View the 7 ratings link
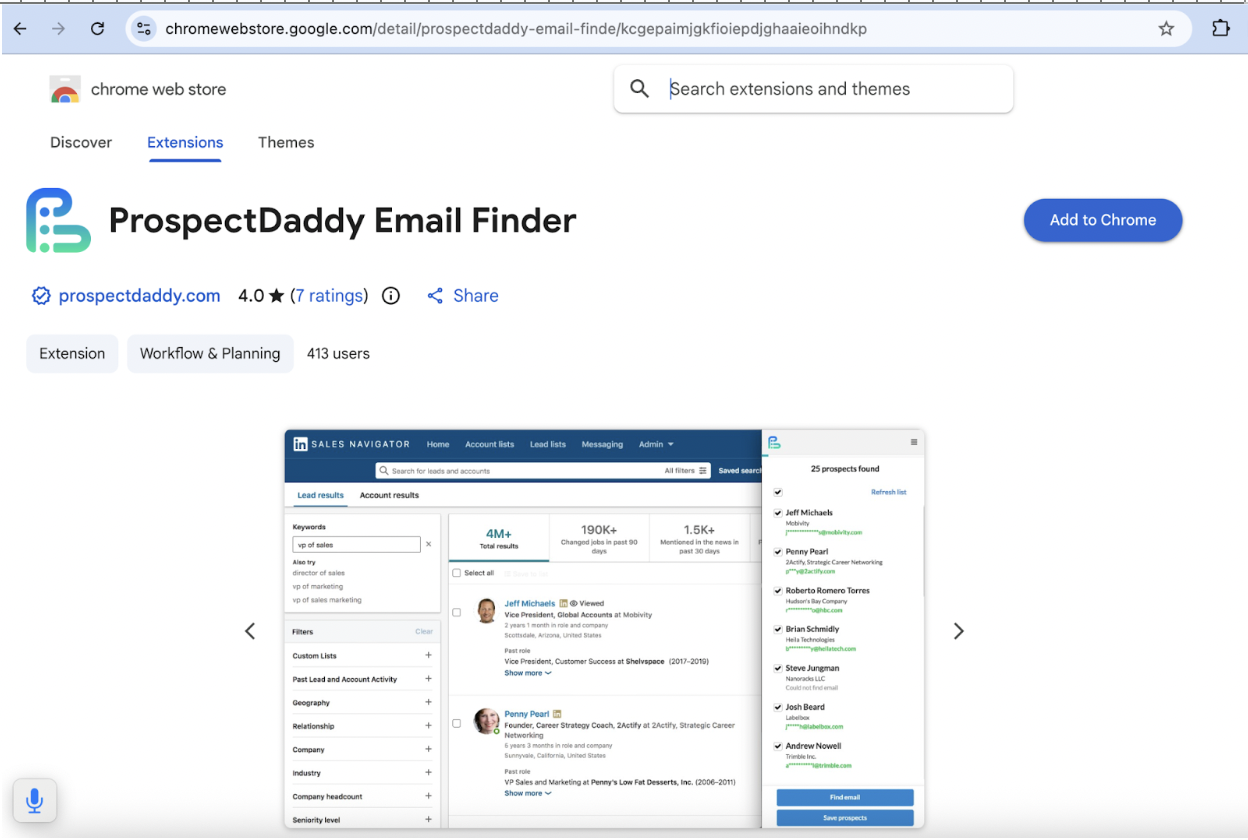 tap(329, 296)
